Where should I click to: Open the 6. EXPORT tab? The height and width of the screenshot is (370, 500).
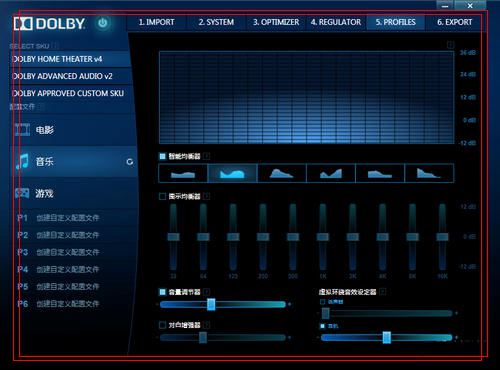click(454, 22)
